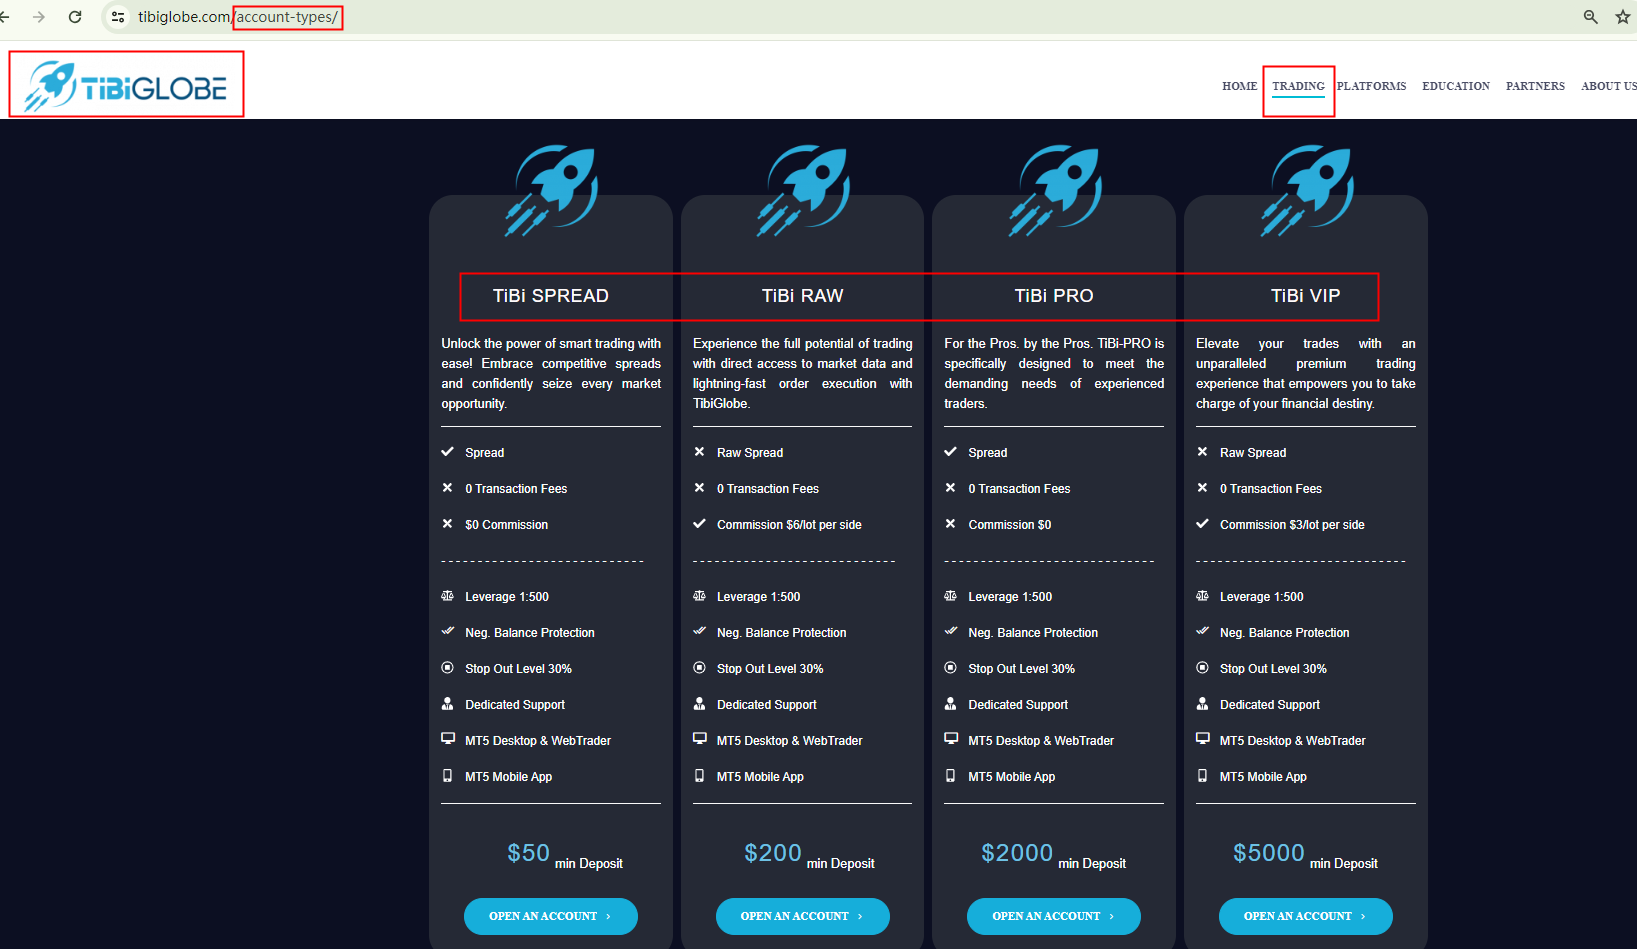1637x949 pixels.
Task: Click the checkmark beside Commission $6/lot per side
Action: (x=699, y=524)
